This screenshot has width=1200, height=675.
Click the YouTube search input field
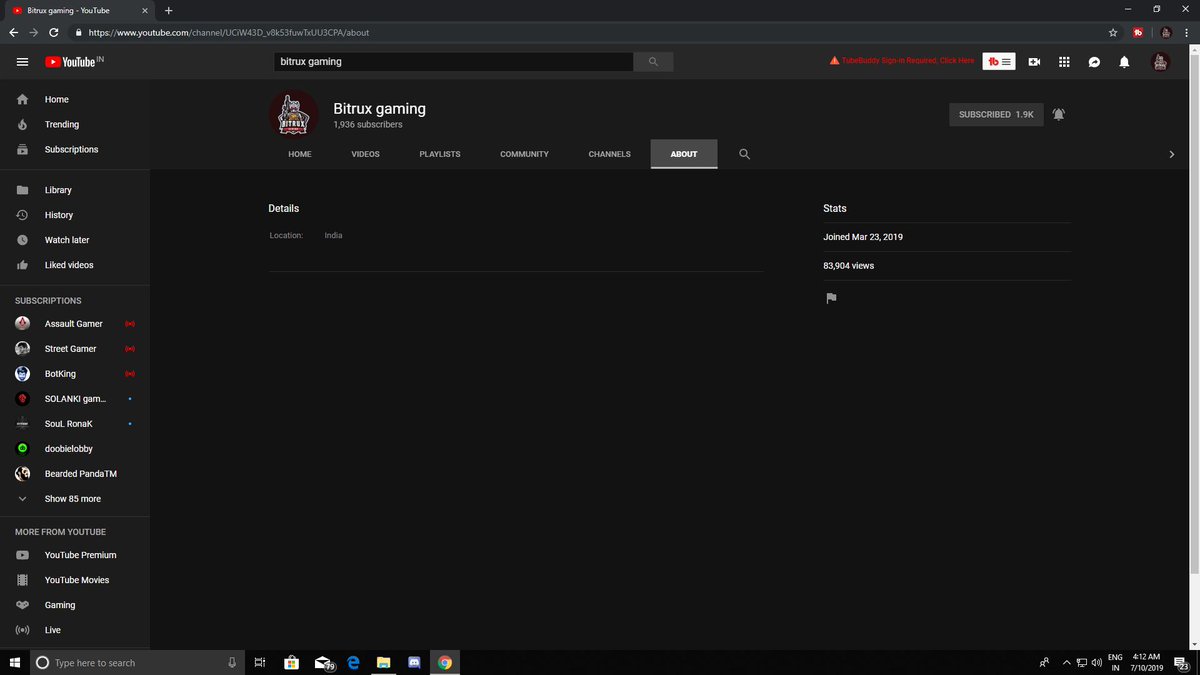coord(454,62)
